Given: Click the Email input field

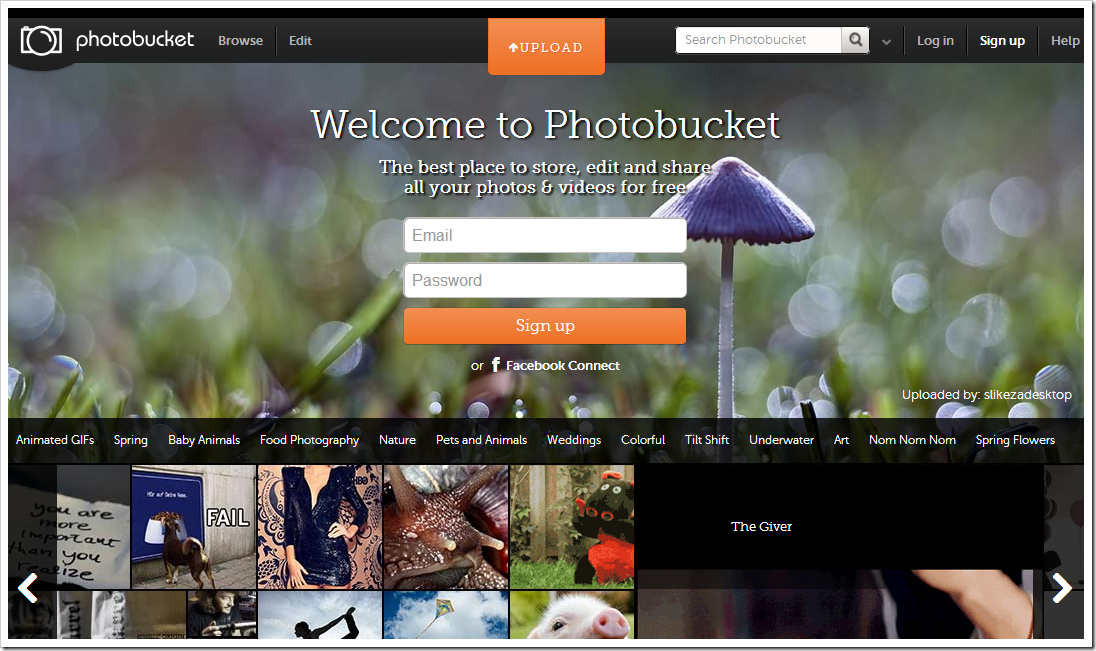Looking at the screenshot, I should tap(545, 236).
